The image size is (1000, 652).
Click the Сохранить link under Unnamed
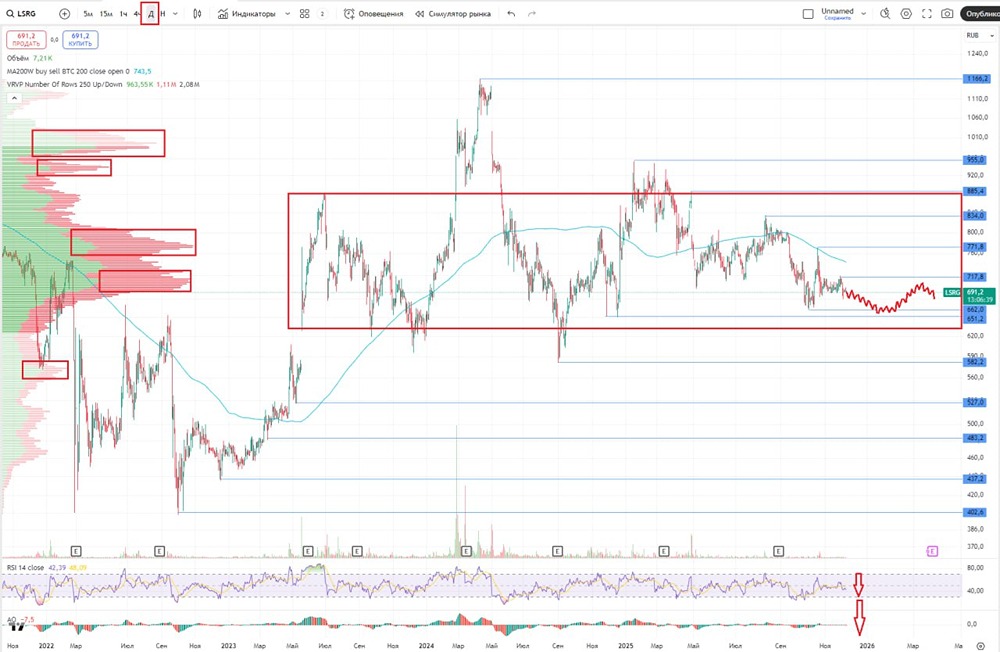837,18
